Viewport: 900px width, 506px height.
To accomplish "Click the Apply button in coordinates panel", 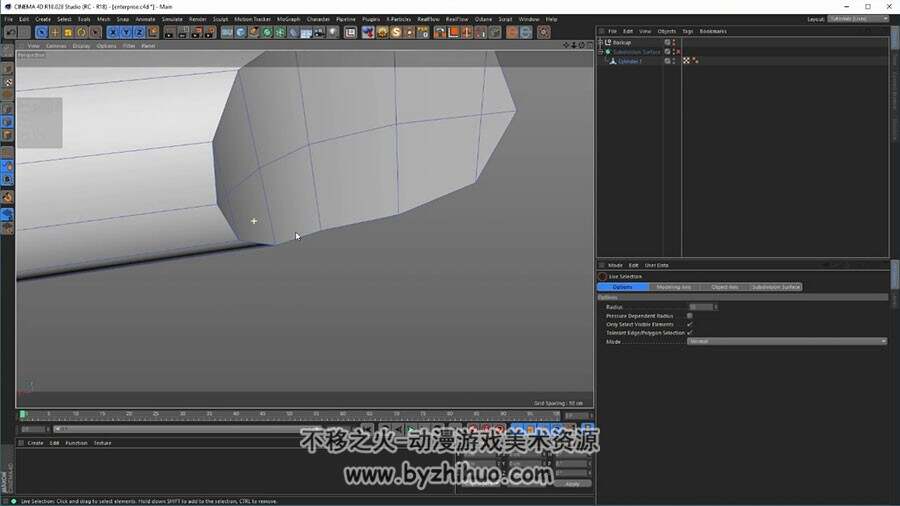I will 572,484.
